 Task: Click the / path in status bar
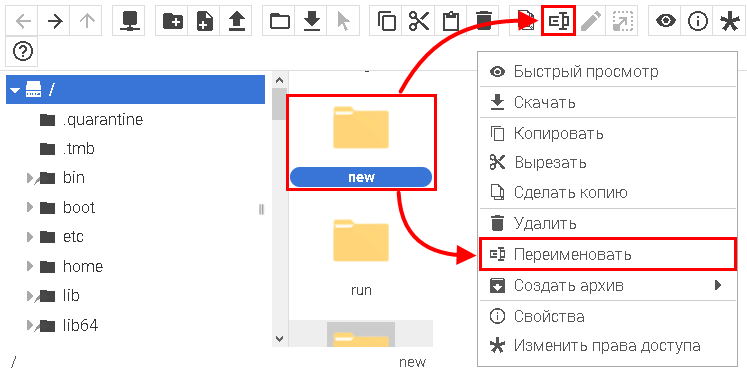[13, 362]
